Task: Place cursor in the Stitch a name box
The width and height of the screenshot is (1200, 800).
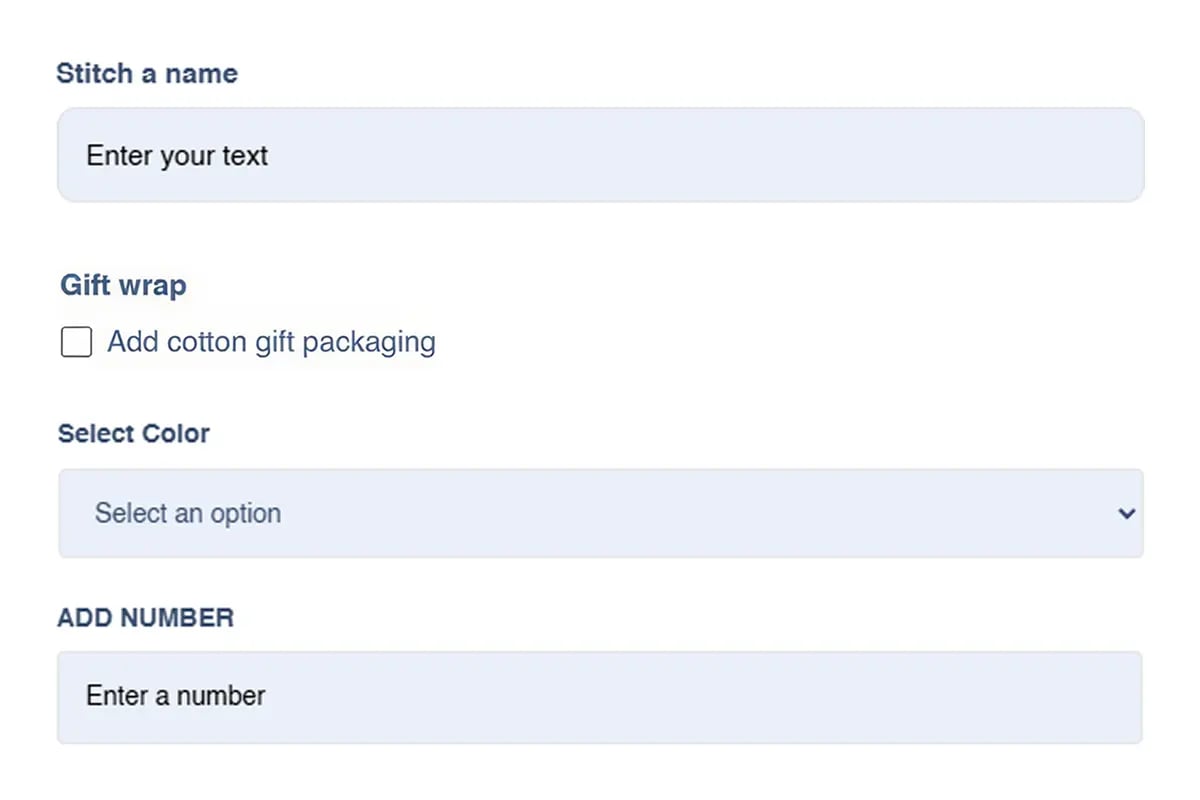Action: point(600,155)
